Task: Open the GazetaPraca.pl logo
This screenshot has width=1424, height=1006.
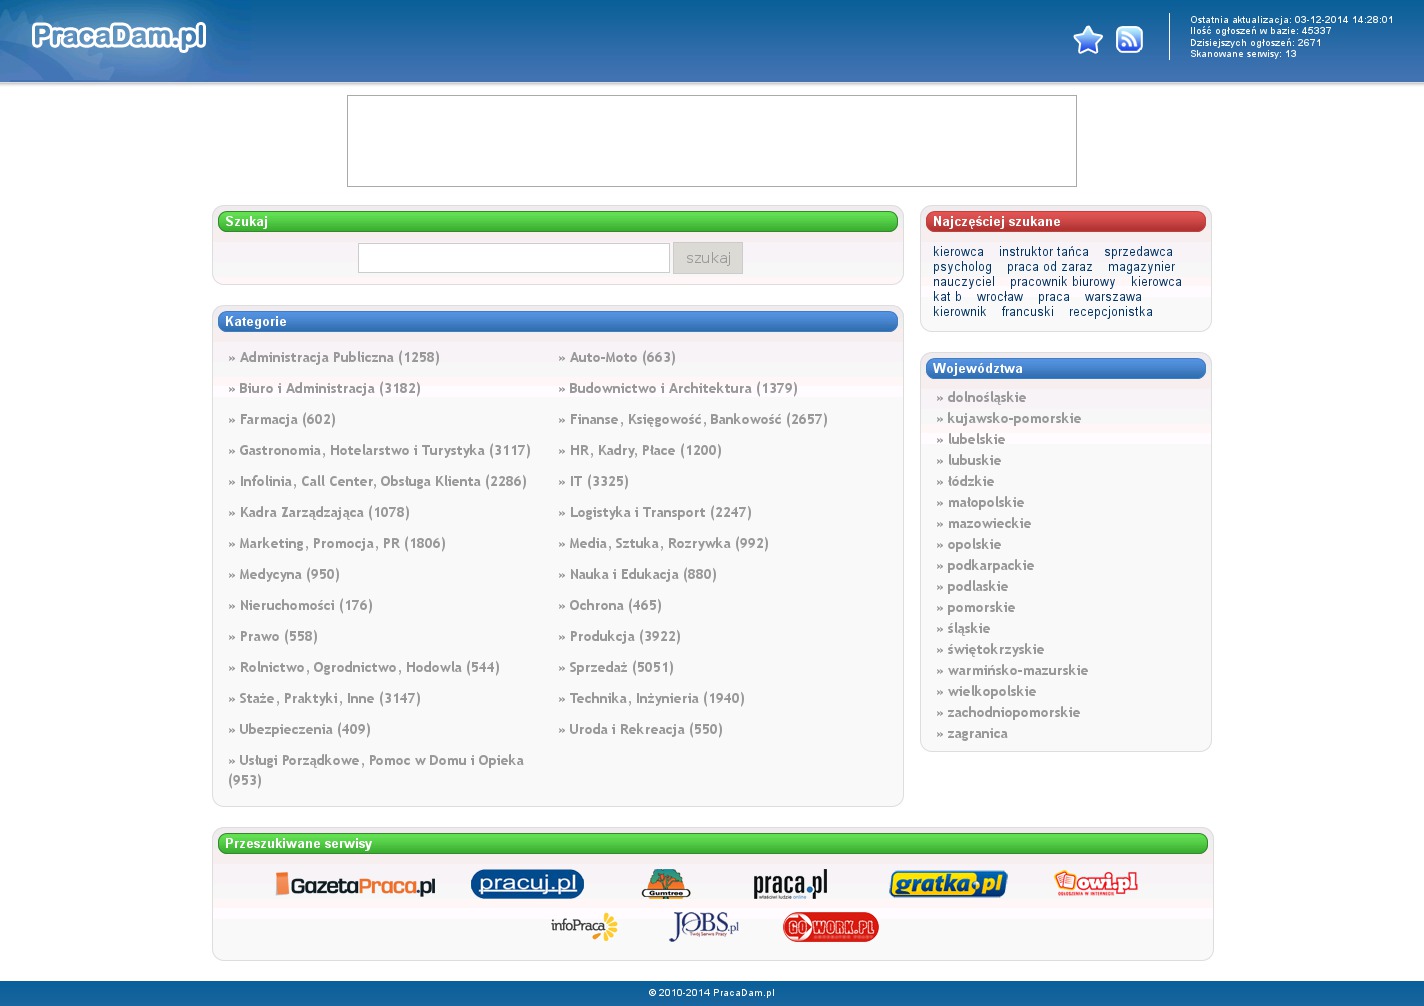Action: pyautogui.click(x=355, y=885)
